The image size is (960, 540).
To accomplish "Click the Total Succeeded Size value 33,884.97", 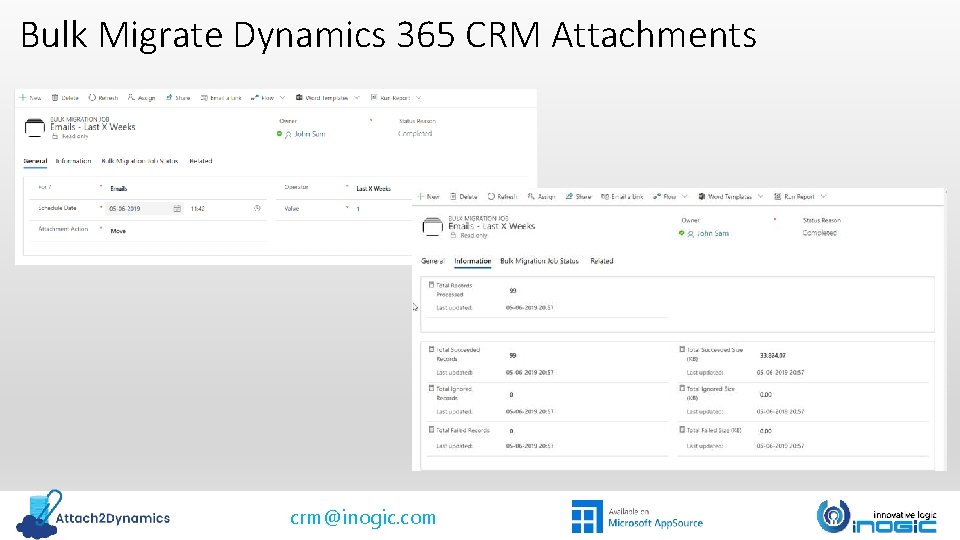I will click(x=773, y=355).
